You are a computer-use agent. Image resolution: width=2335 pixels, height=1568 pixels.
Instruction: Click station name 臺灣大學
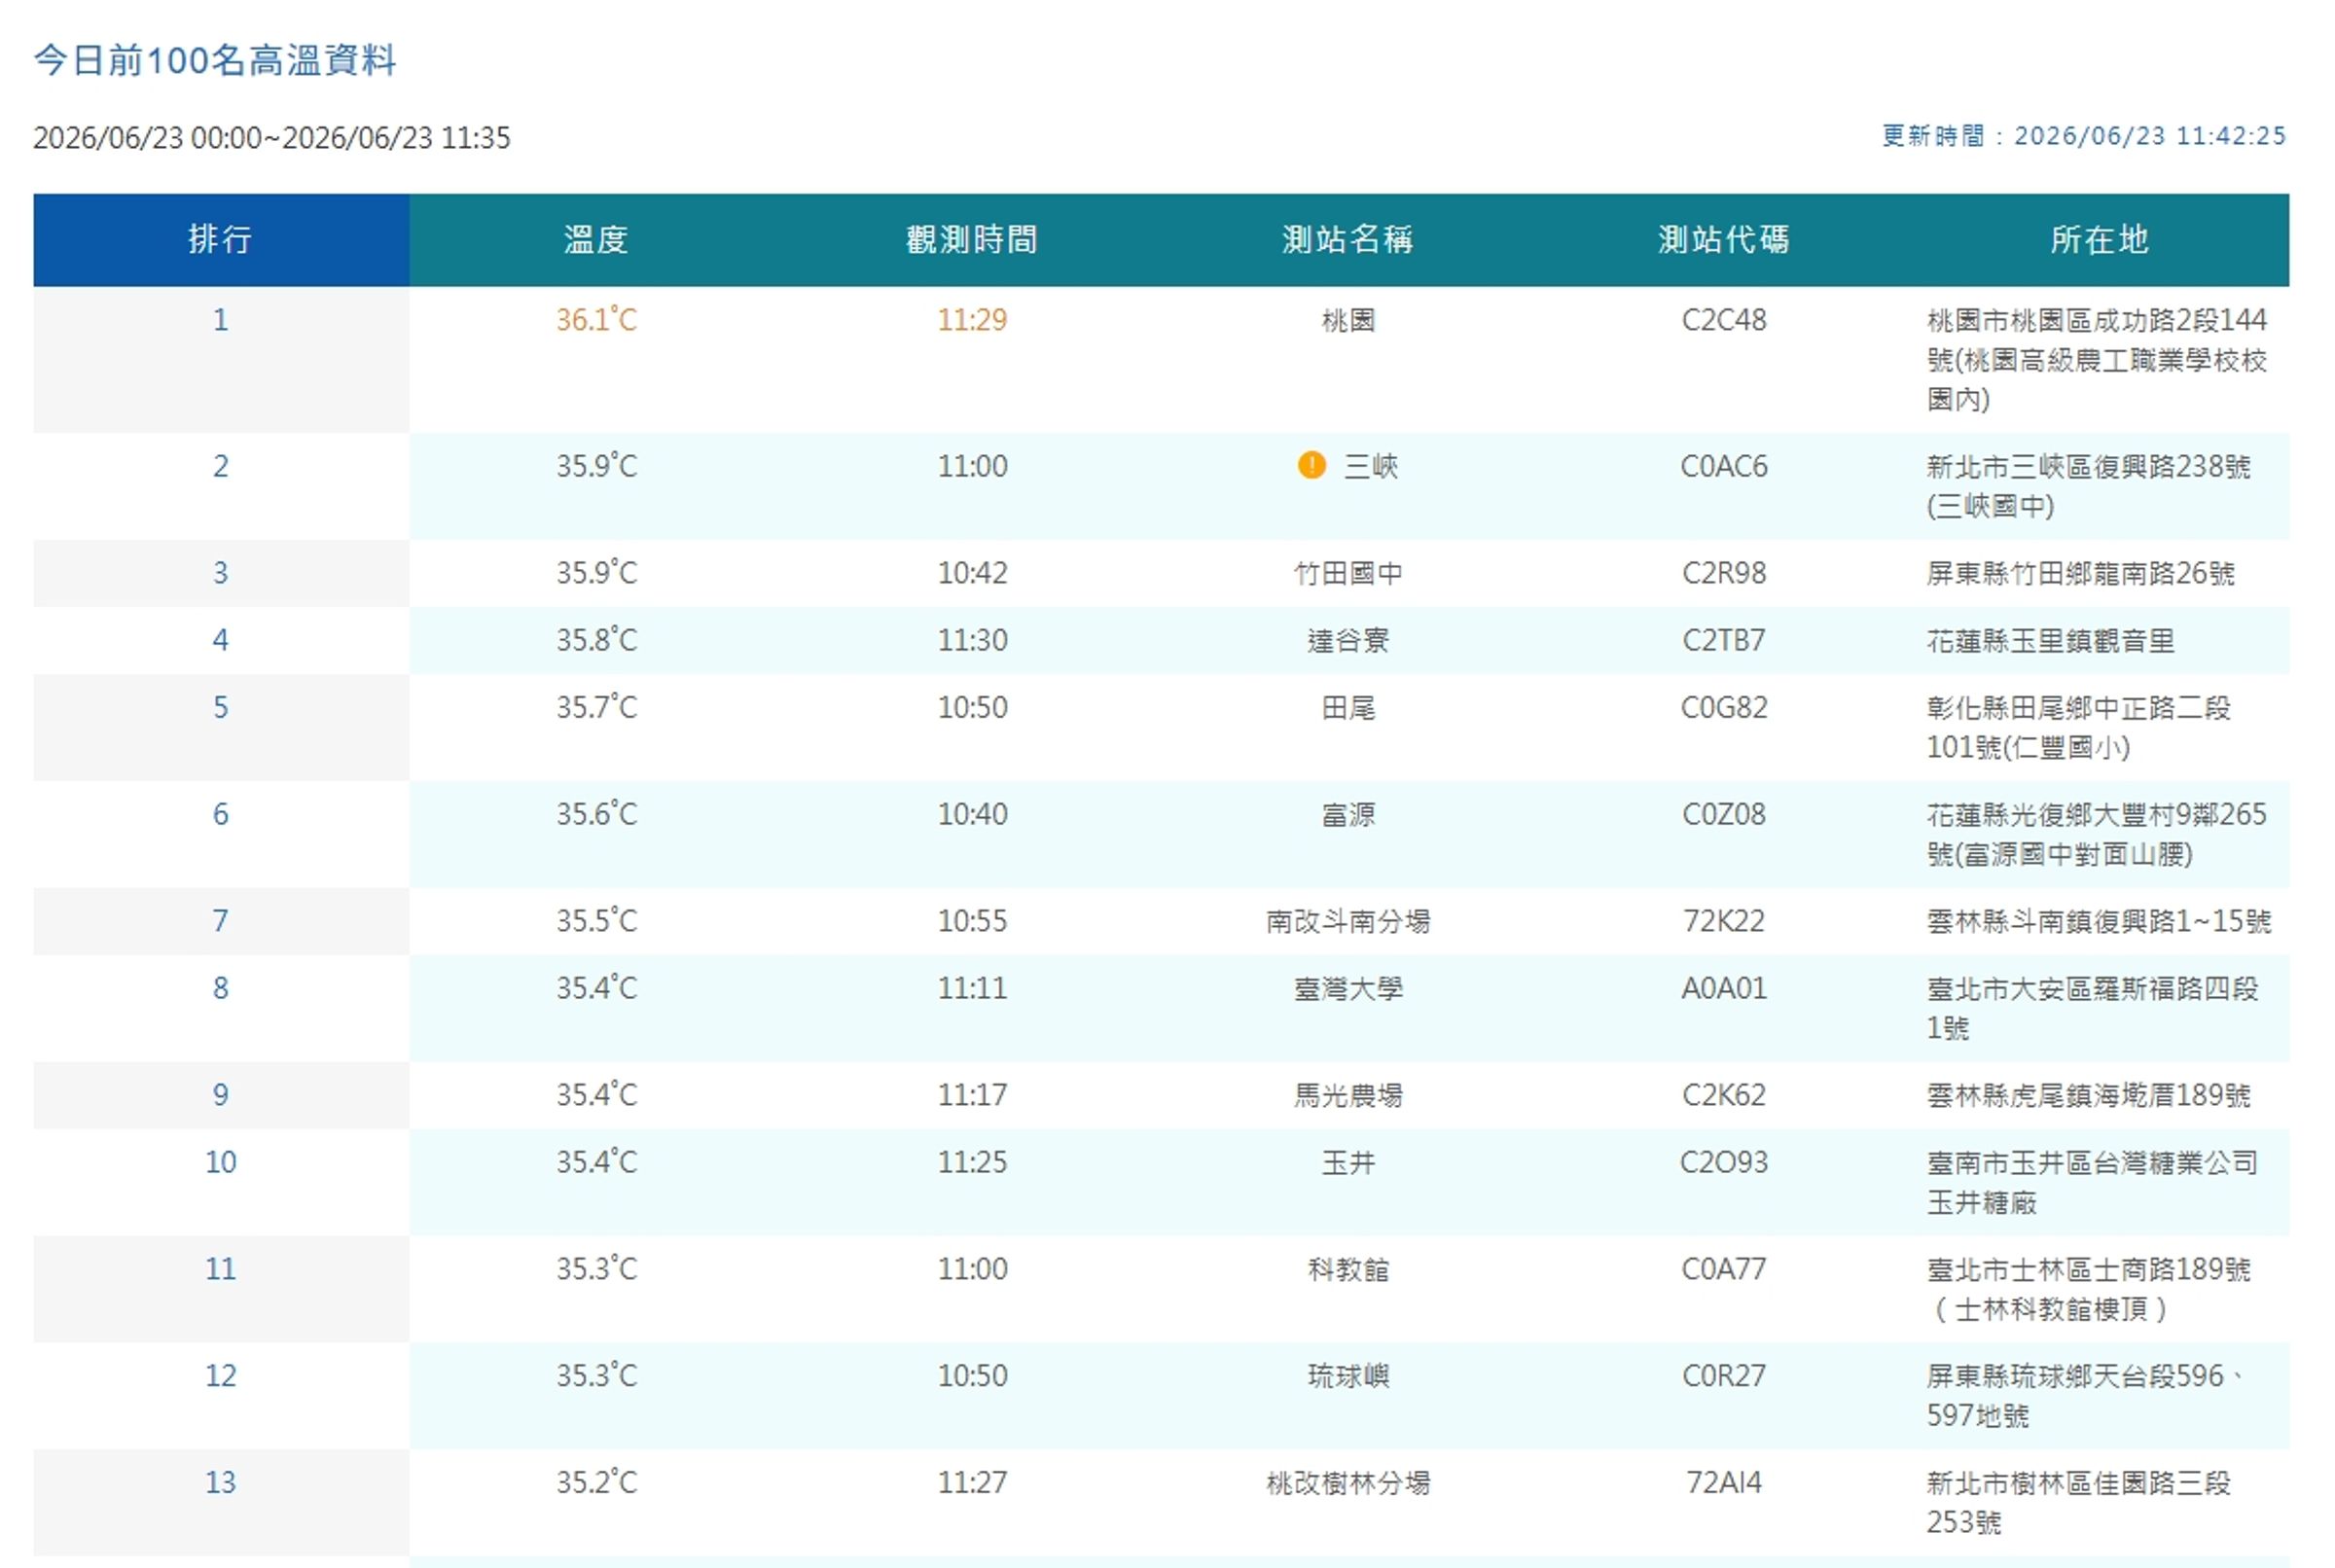click(1348, 989)
